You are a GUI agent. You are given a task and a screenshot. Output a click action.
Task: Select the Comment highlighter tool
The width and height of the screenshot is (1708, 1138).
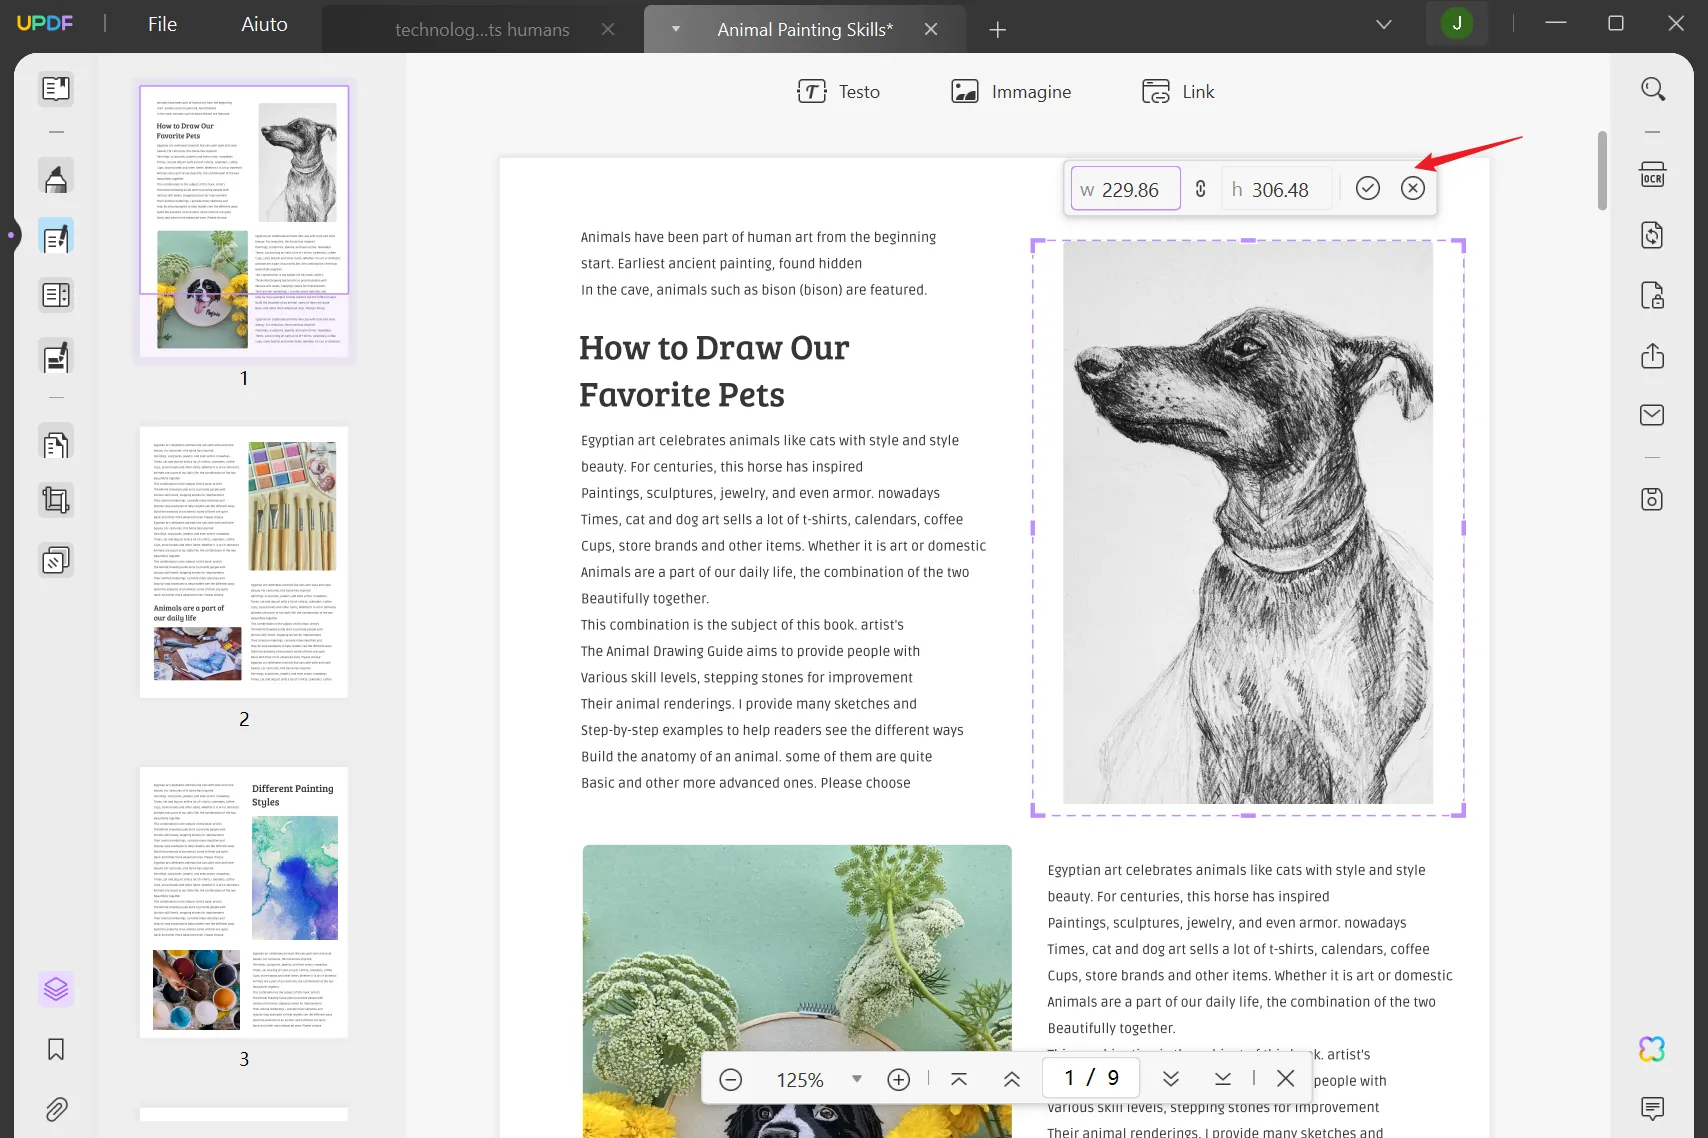pos(56,177)
